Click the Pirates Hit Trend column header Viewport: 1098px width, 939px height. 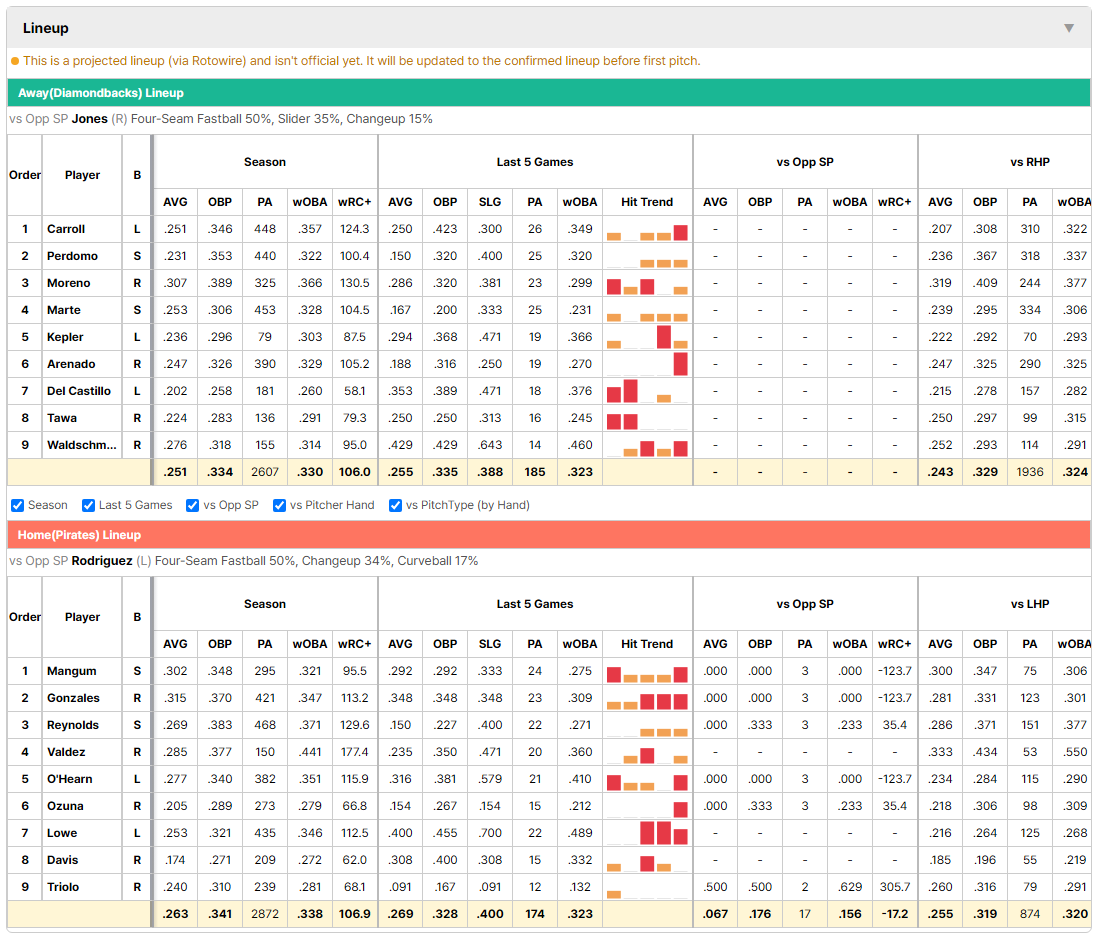[647, 644]
